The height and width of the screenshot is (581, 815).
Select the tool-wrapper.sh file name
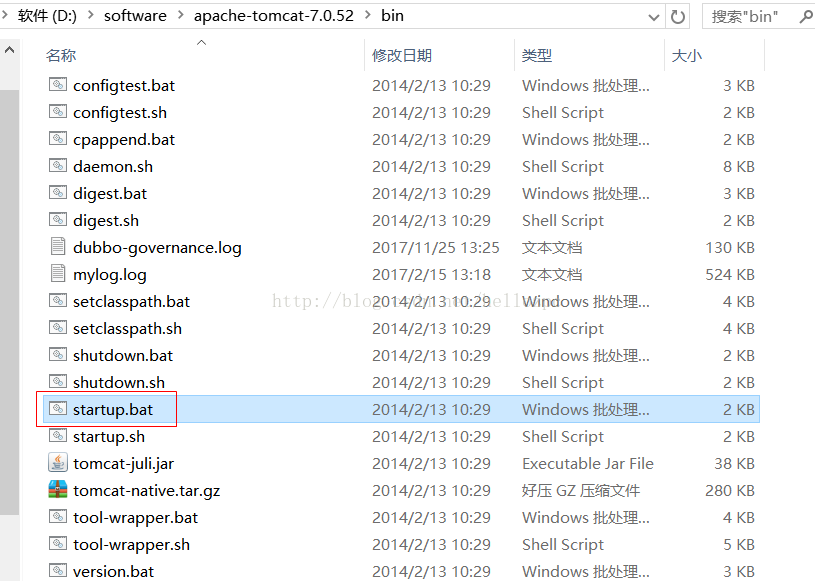pyautogui.click(x=132, y=545)
